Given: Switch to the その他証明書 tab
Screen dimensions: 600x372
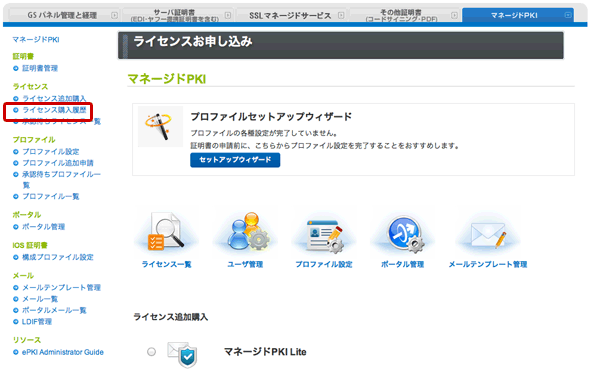Looking at the screenshot, I should tap(404, 15).
